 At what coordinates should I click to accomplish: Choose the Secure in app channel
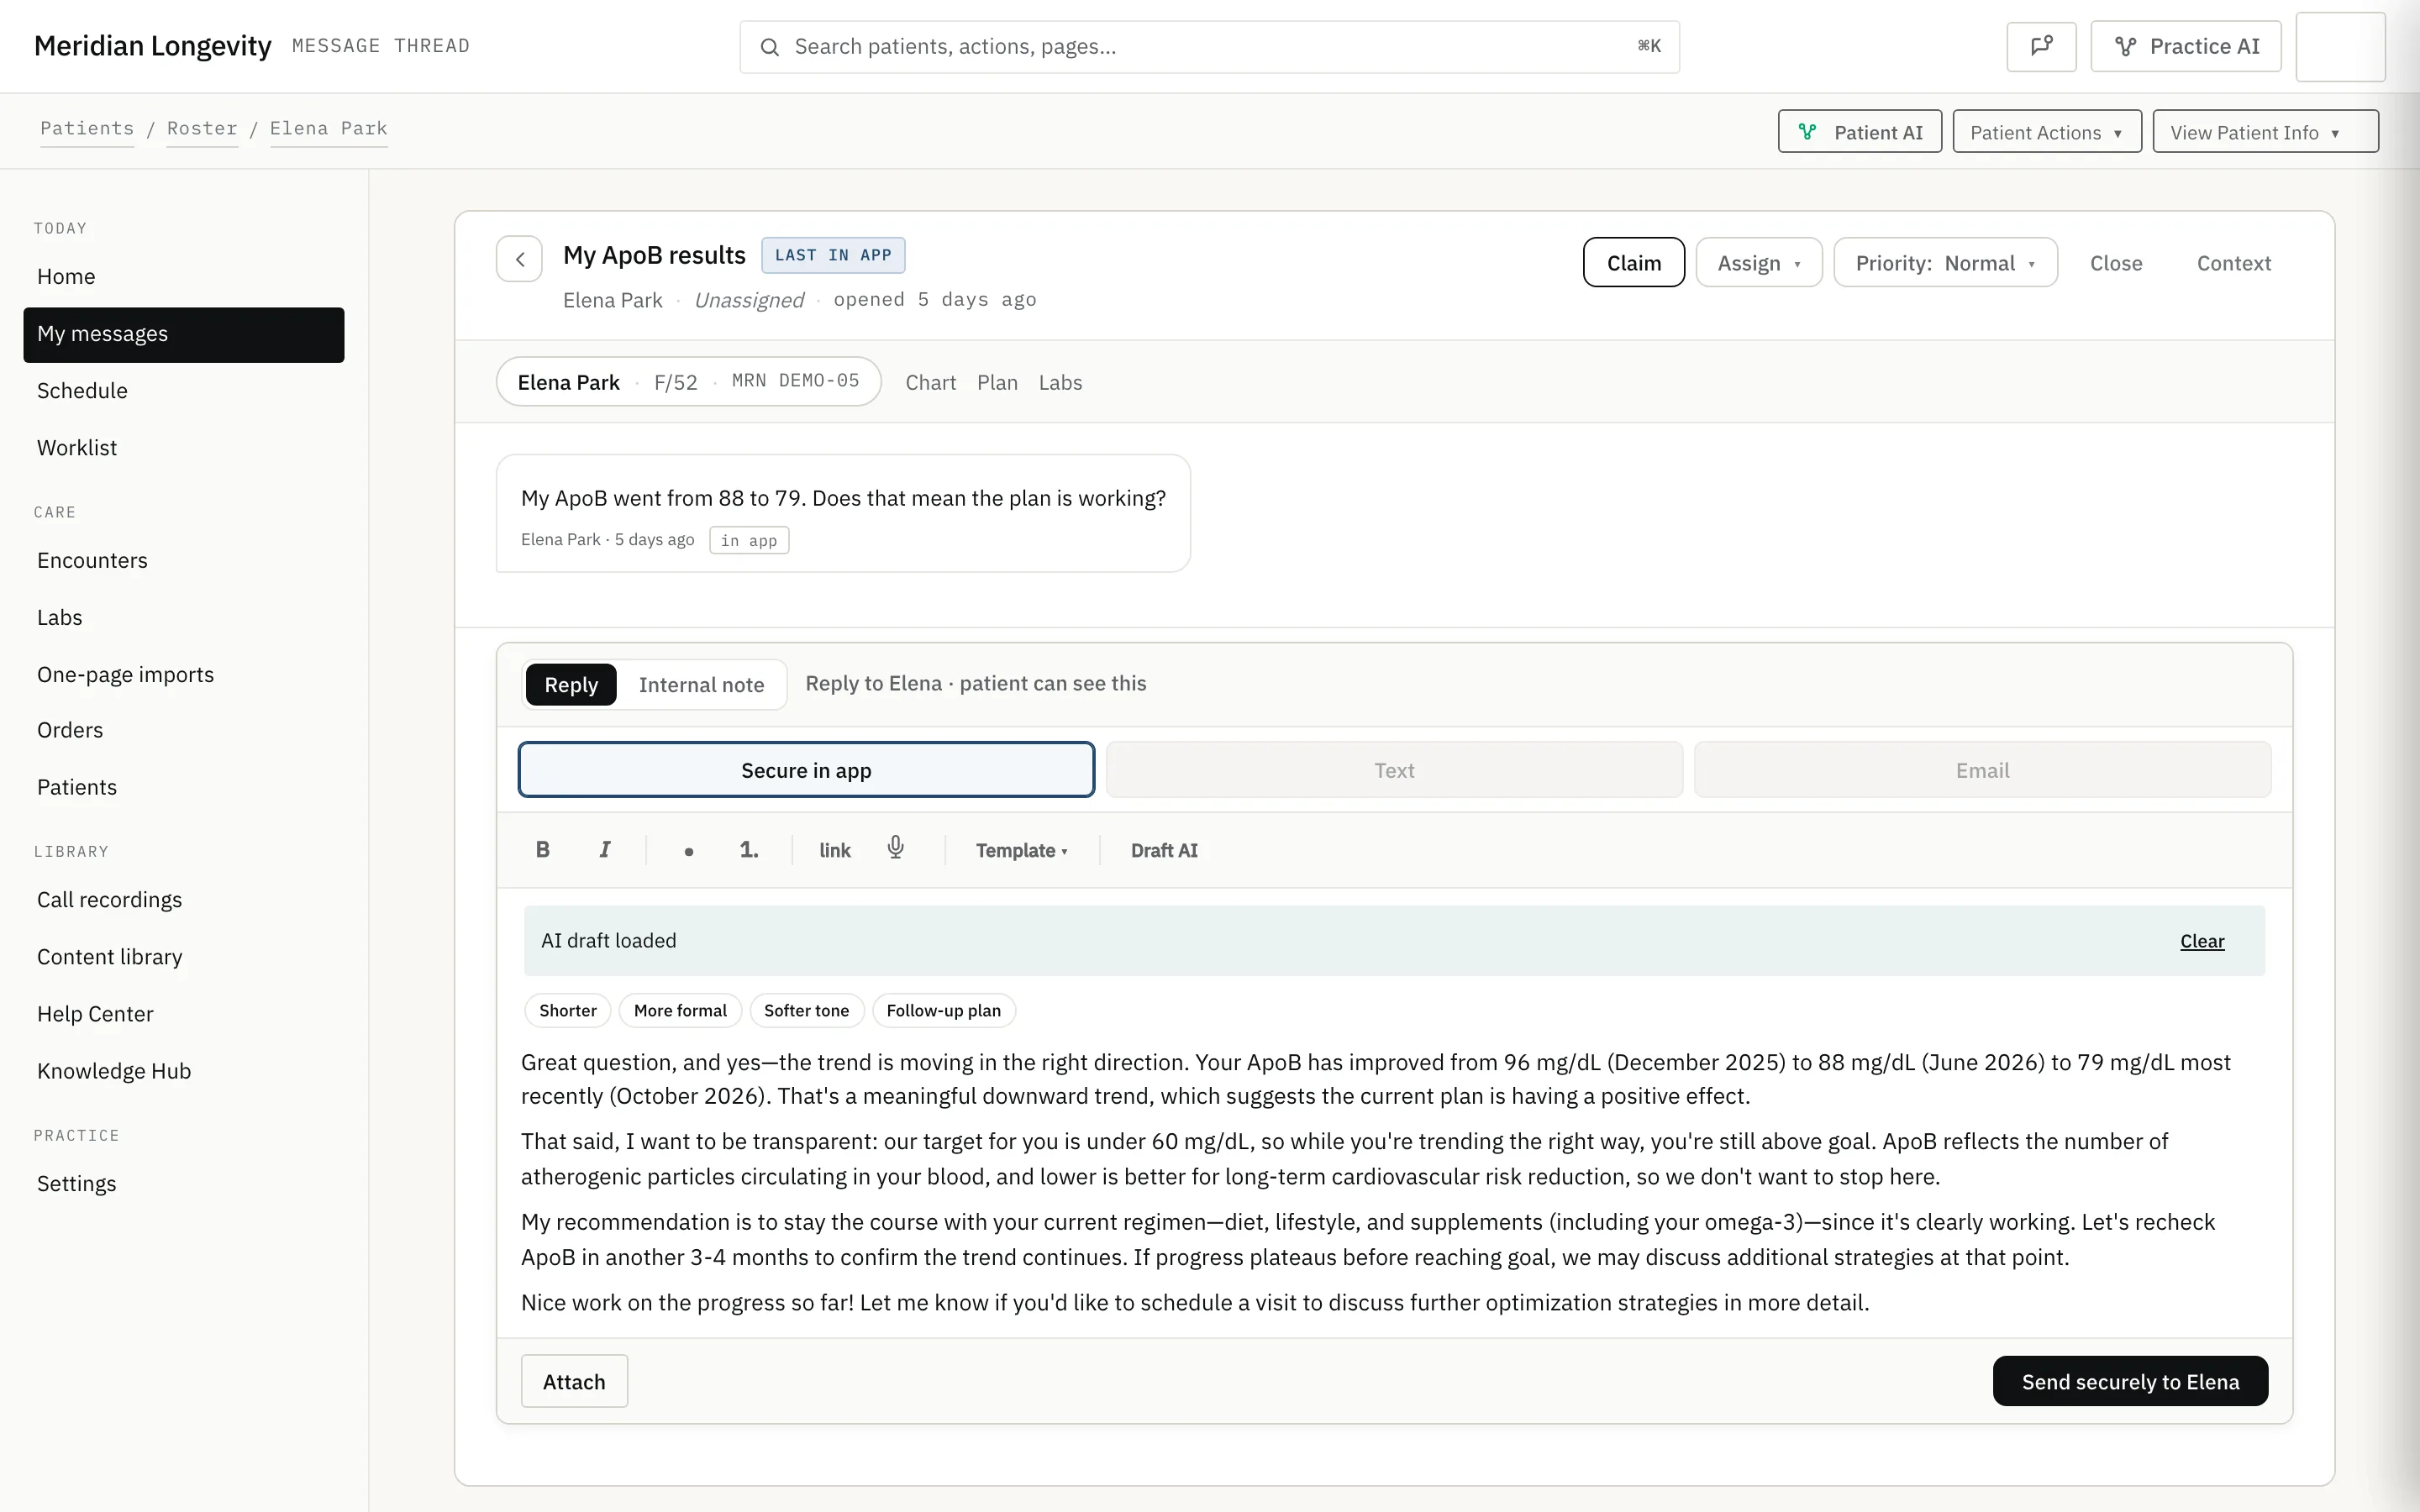pos(806,770)
